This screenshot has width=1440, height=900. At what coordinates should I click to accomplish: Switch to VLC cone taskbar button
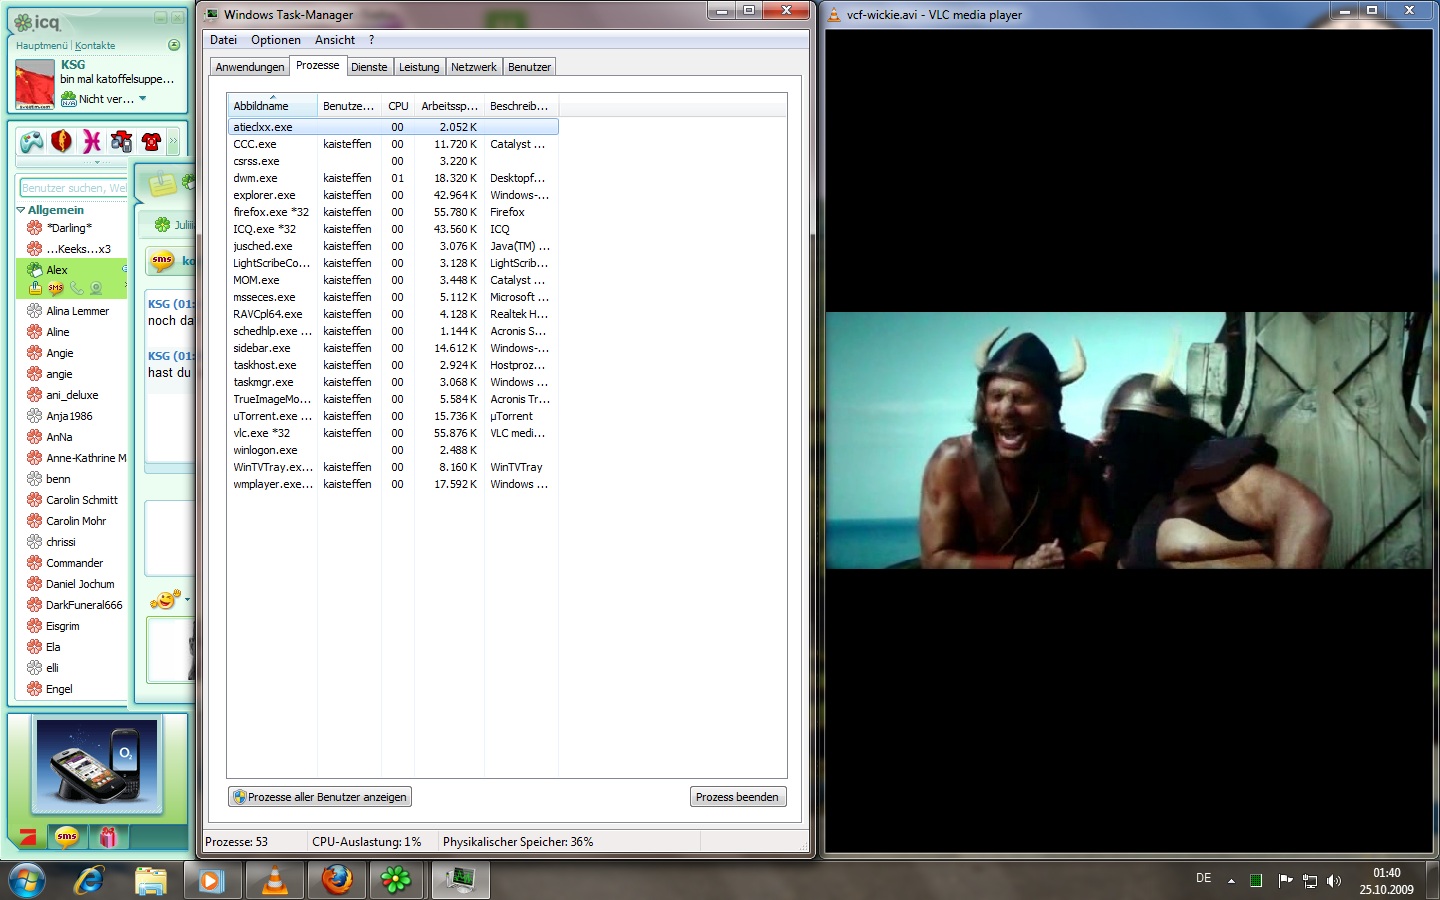(x=273, y=880)
